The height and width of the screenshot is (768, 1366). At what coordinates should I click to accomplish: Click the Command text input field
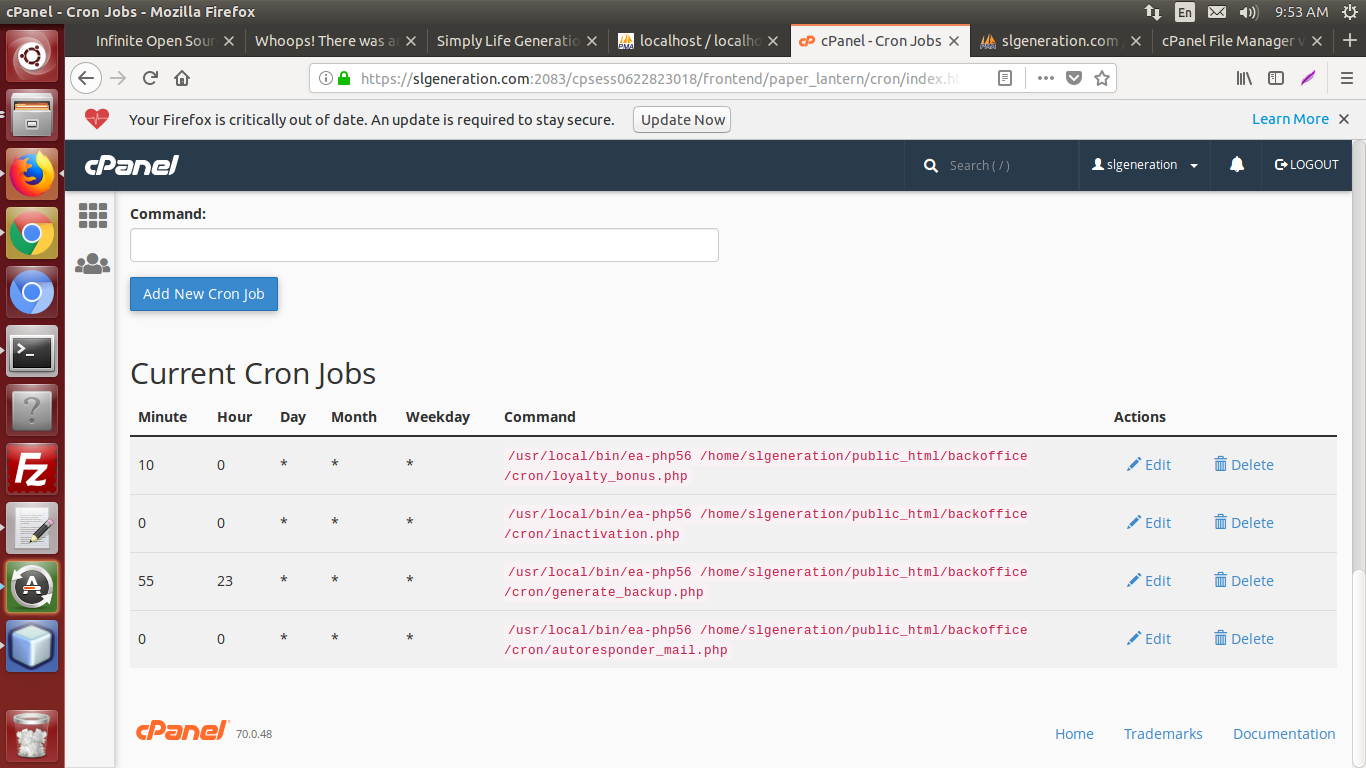pyautogui.click(x=424, y=245)
